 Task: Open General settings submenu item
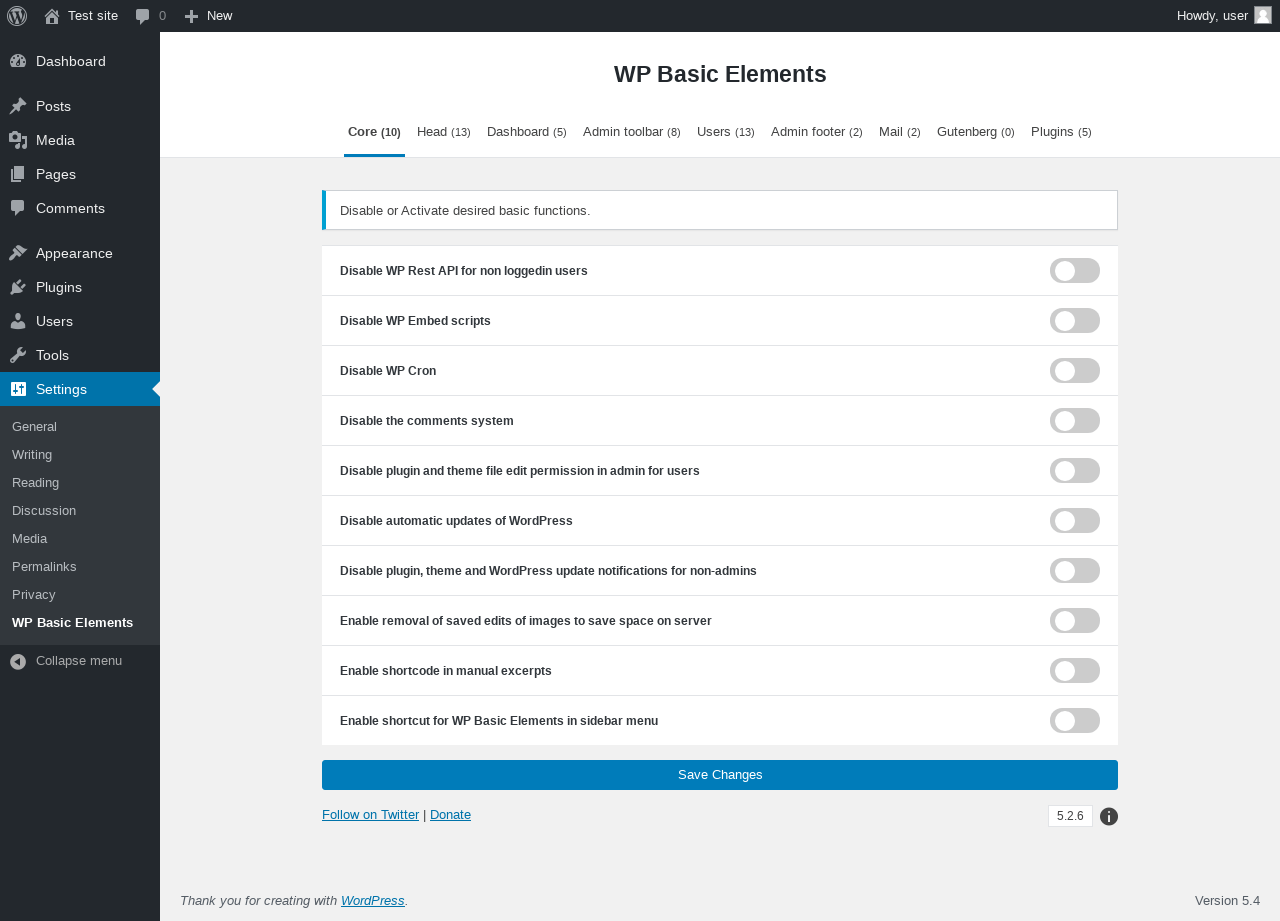[80, 427]
